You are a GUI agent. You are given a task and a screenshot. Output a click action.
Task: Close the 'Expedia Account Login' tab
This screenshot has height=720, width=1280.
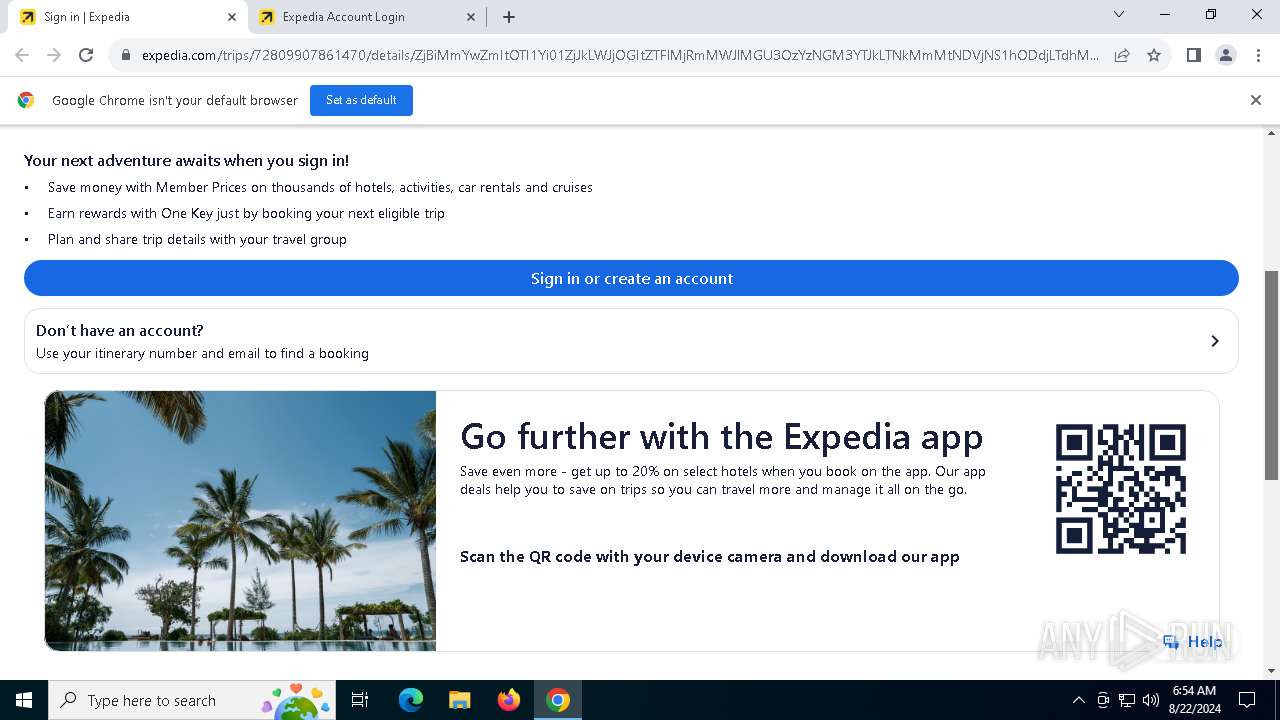pyautogui.click(x=471, y=17)
